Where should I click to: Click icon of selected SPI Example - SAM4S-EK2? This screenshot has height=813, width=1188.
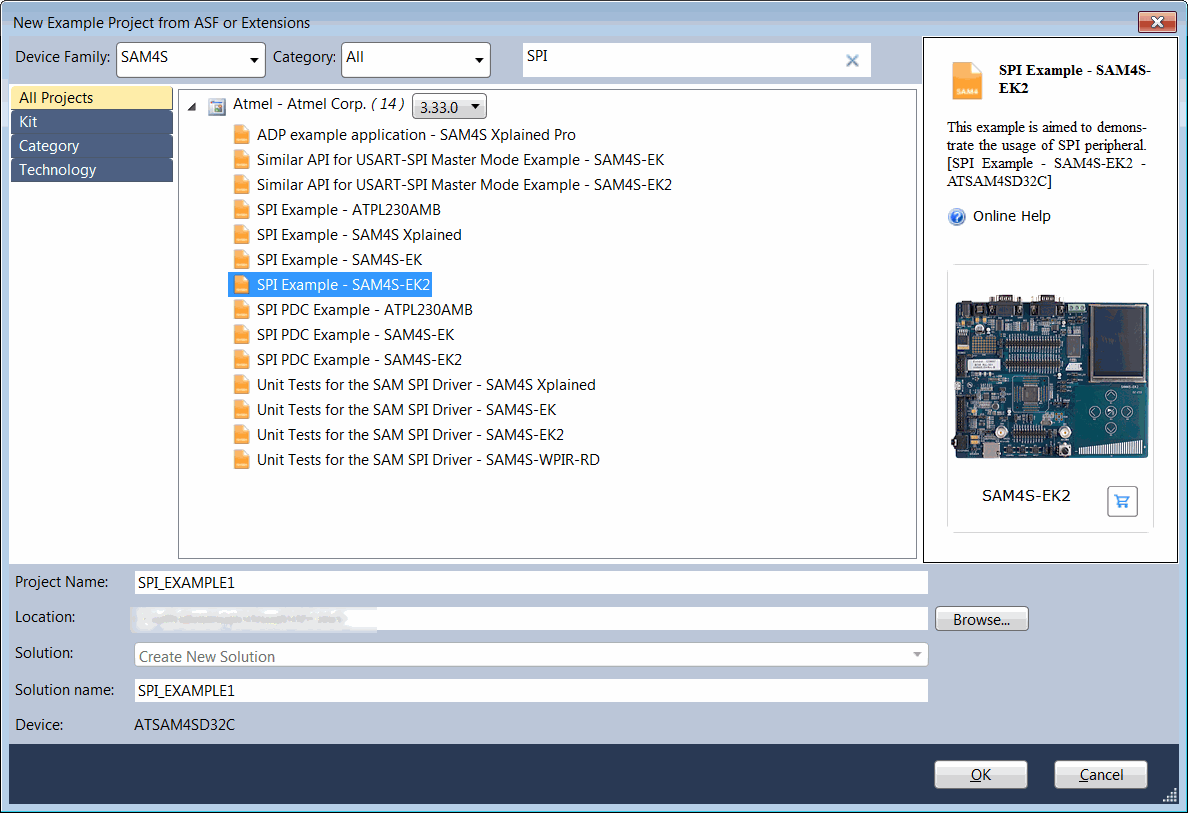(x=242, y=285)
